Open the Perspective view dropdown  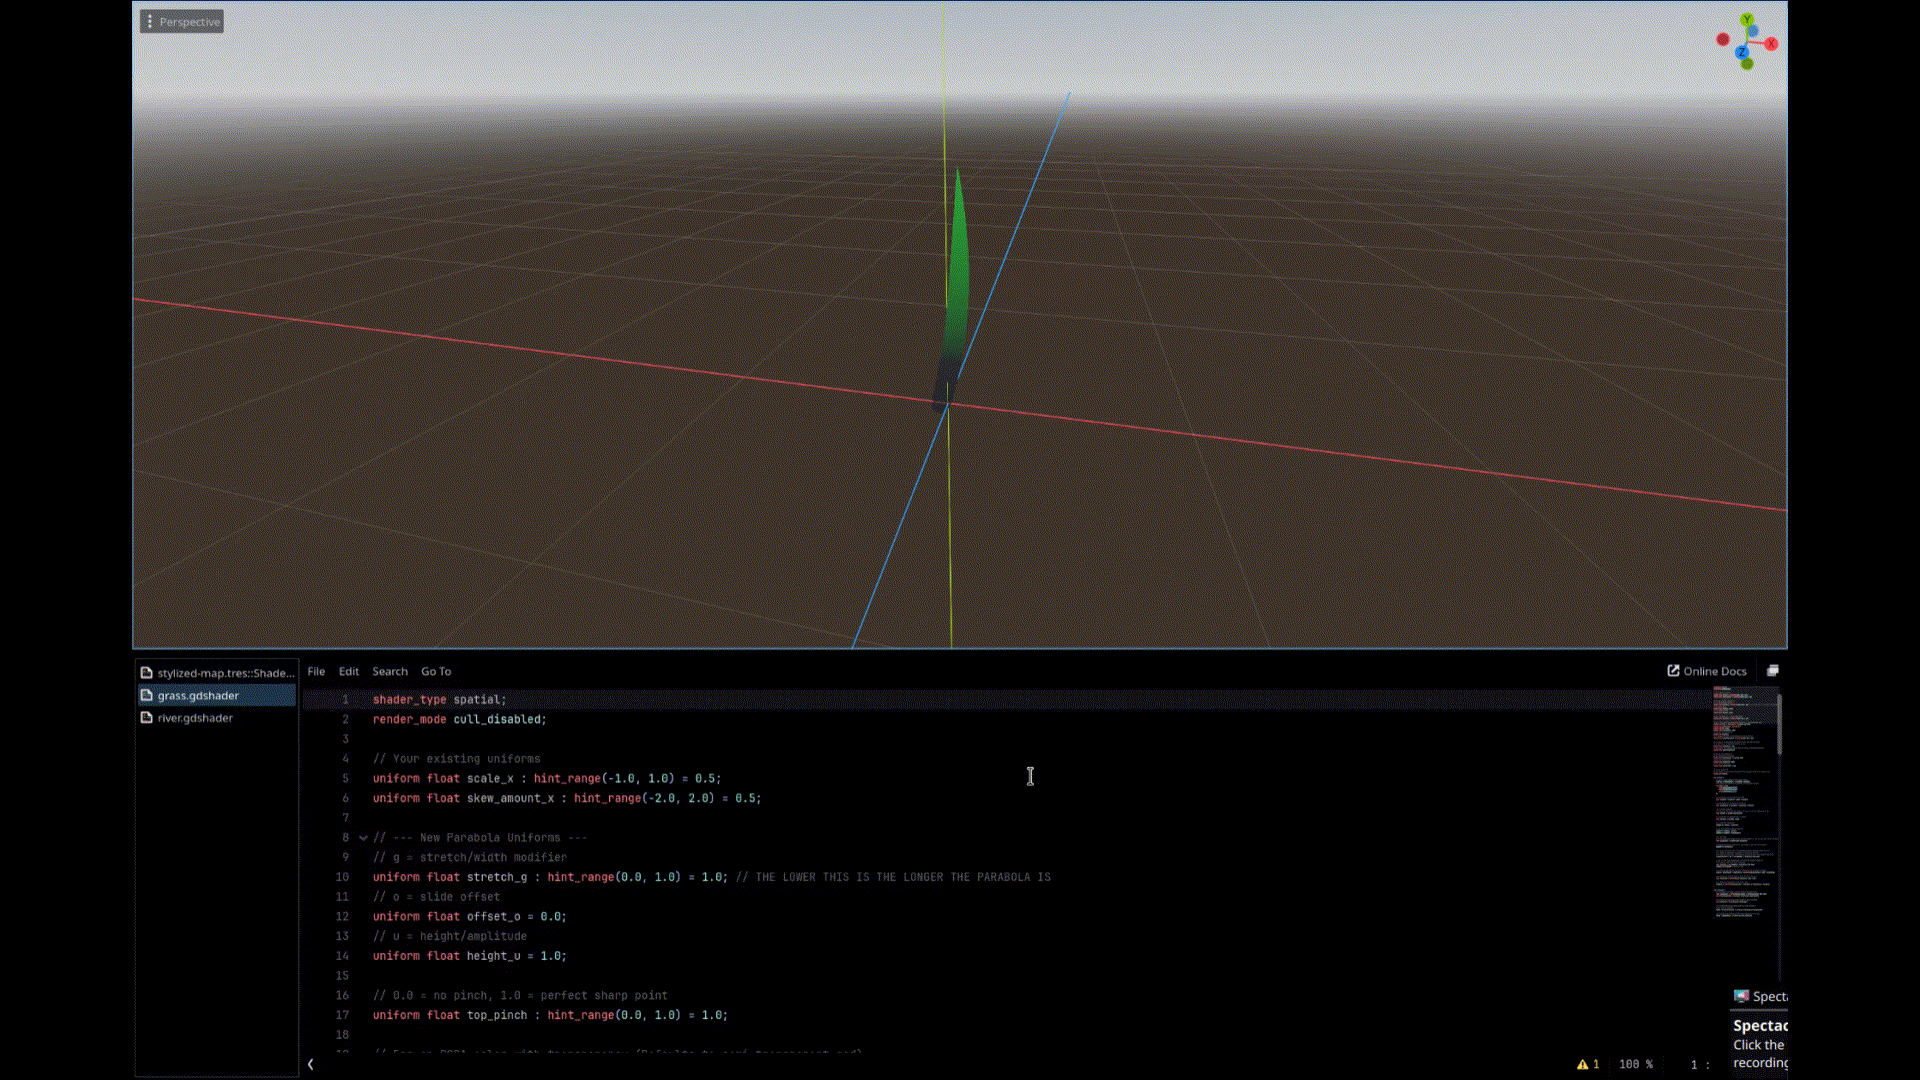coord(188,21)
